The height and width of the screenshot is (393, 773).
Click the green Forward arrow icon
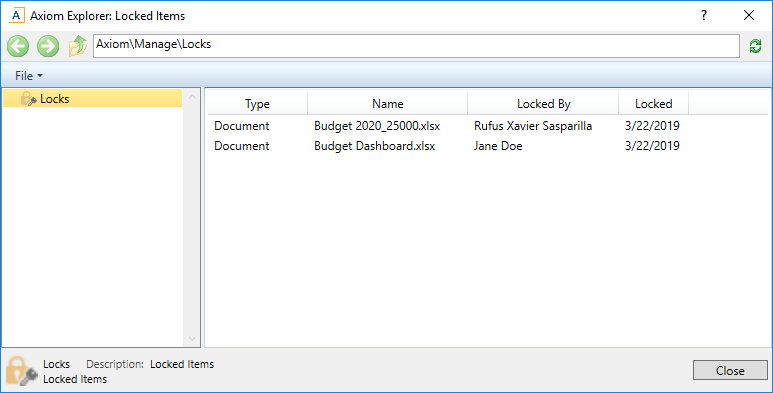[x=48, y=46]
